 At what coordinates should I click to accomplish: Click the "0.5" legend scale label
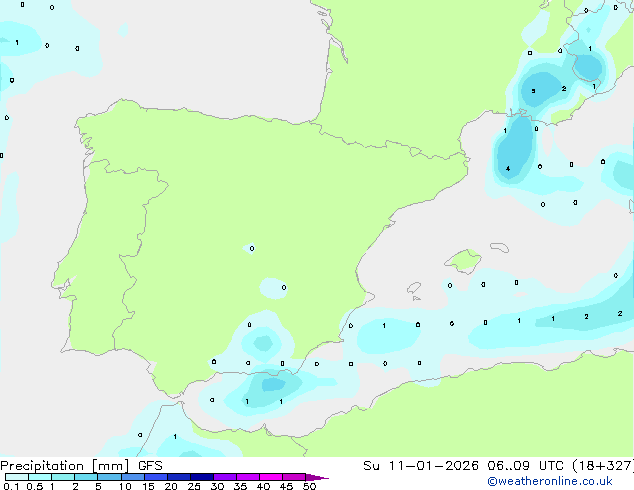click(x=35, y=486)
